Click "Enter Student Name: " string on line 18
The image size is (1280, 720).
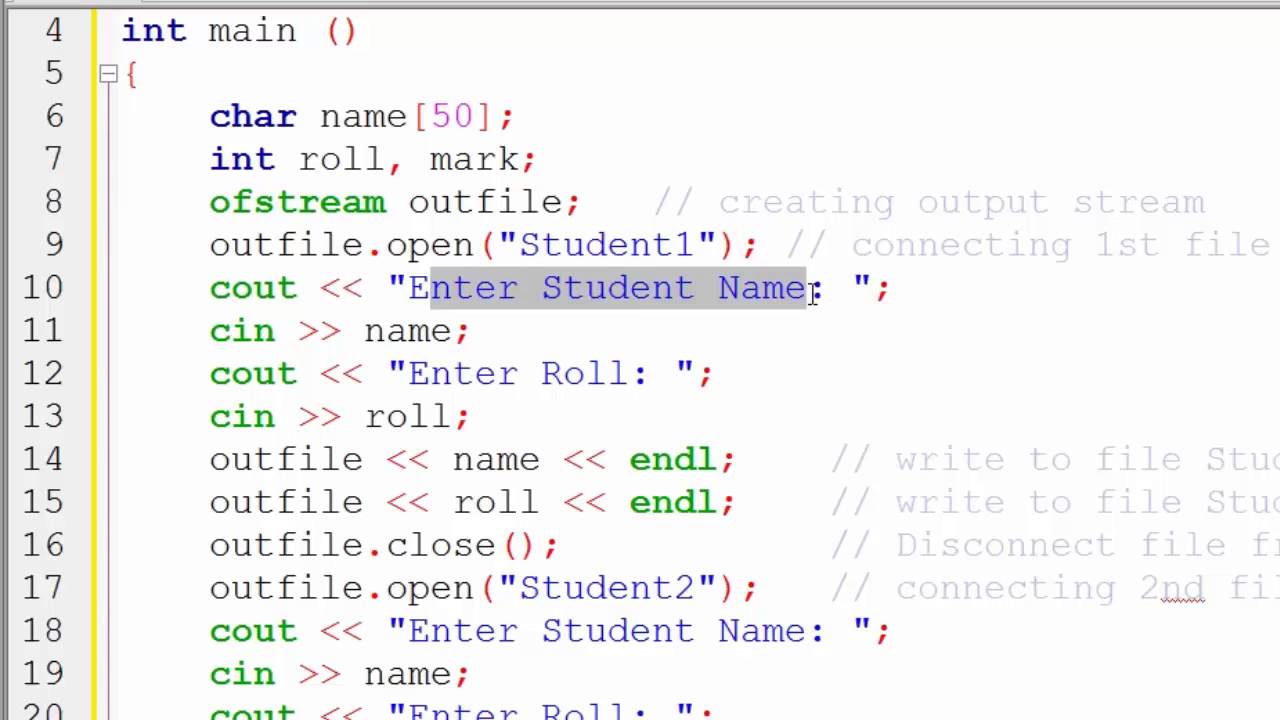pyautogui.click(x=629, y=632)
